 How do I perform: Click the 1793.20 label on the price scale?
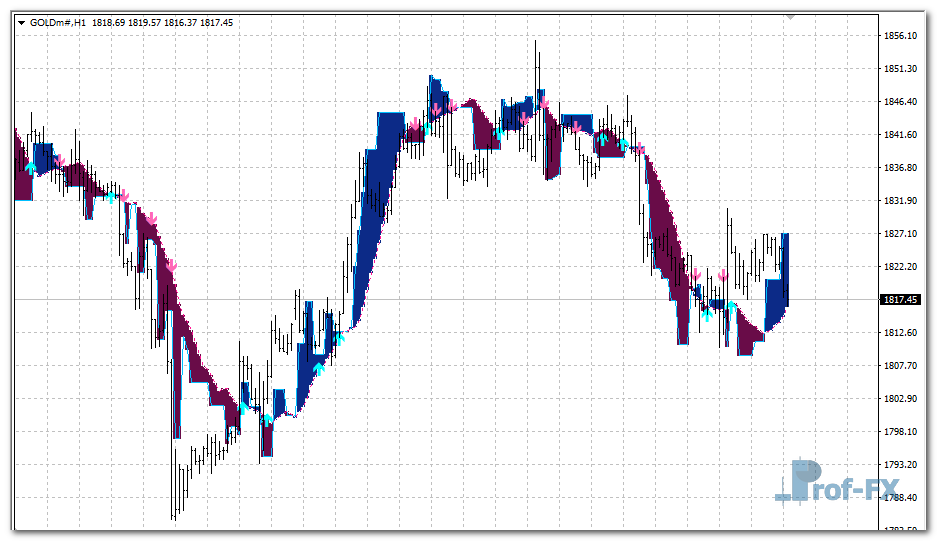point(902,465)
